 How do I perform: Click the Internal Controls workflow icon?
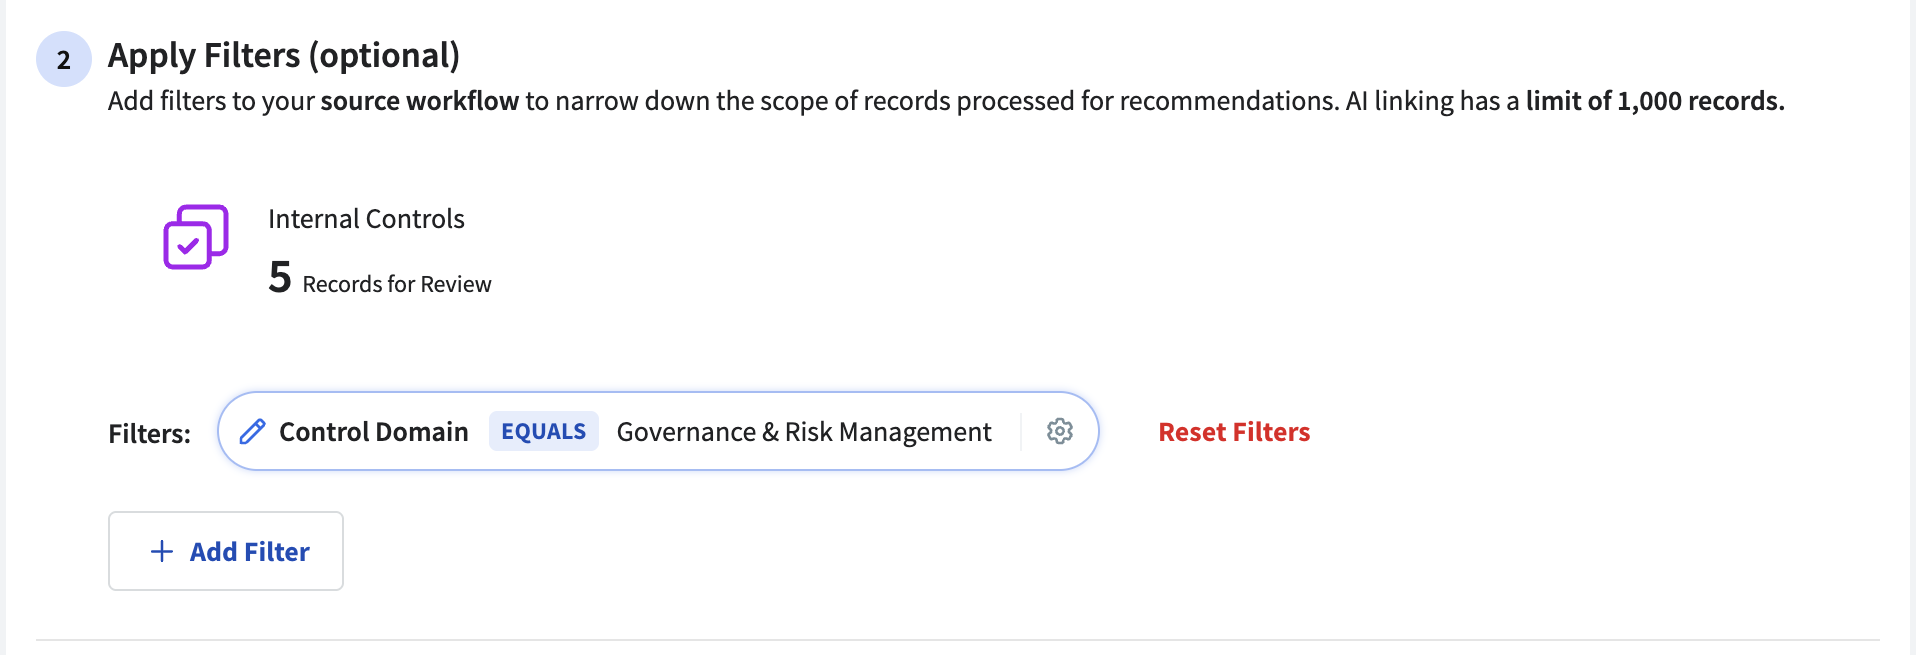[x=196, y=237]
